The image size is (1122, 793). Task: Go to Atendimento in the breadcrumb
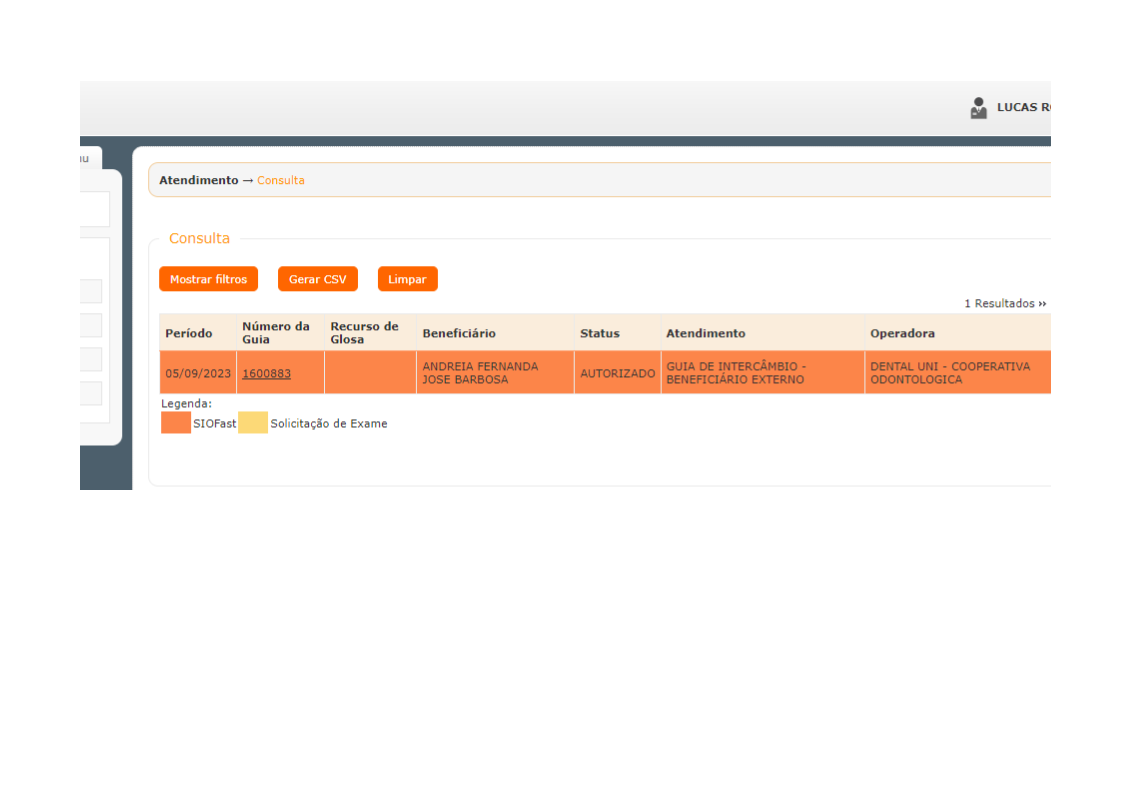(x=198, y=181)
